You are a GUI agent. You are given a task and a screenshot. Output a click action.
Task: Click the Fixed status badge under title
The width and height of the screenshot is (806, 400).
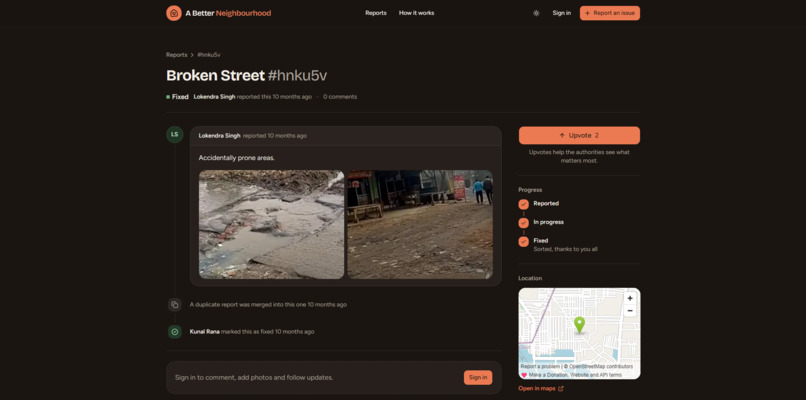[x=177, y=97]
